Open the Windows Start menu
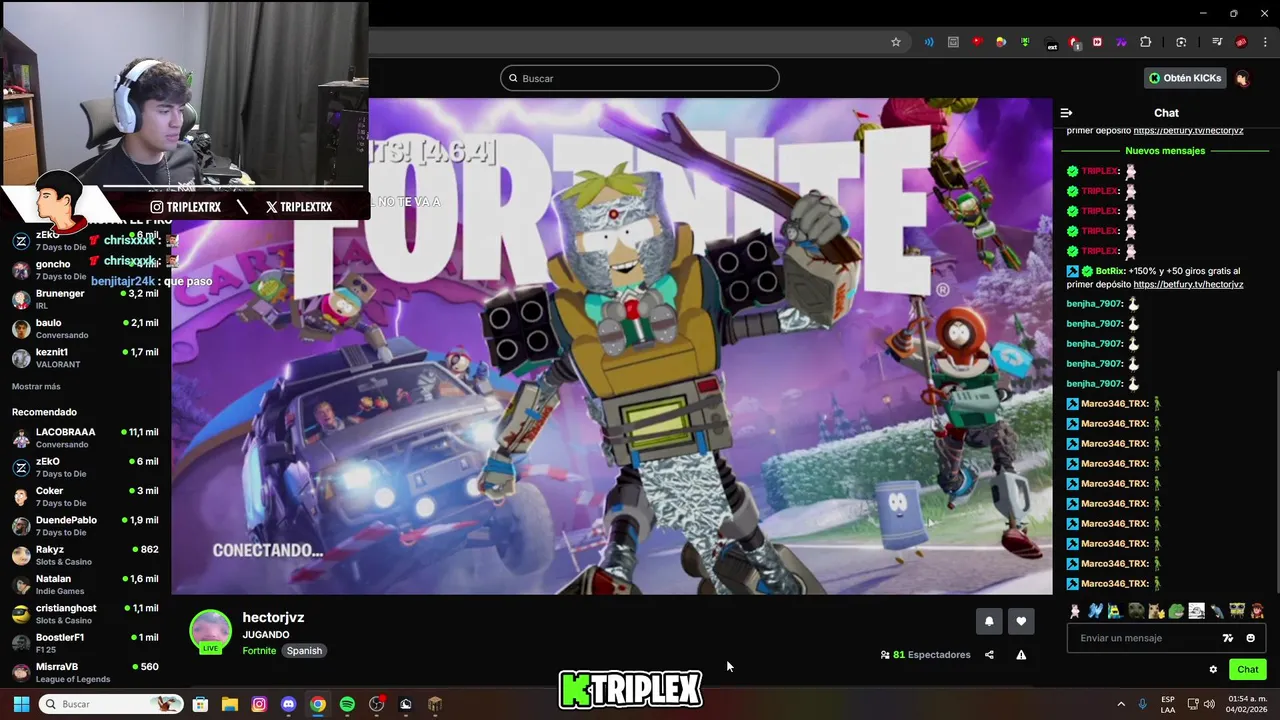 (x=20, y=704)
